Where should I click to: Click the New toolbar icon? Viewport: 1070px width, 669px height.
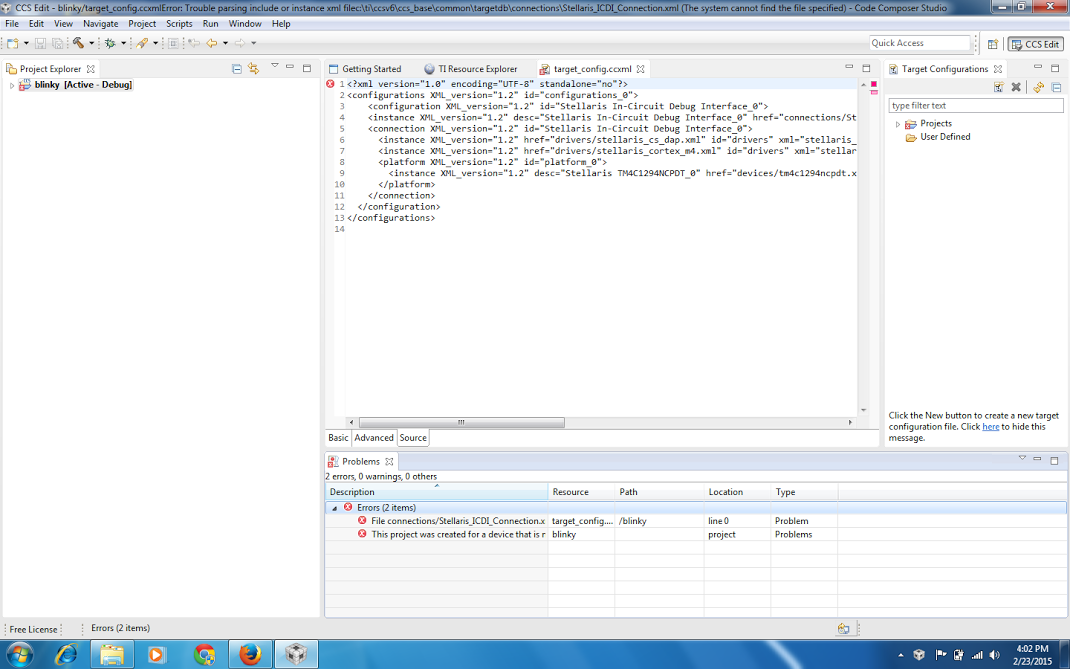pyautogui.click(x=13, y=43)
